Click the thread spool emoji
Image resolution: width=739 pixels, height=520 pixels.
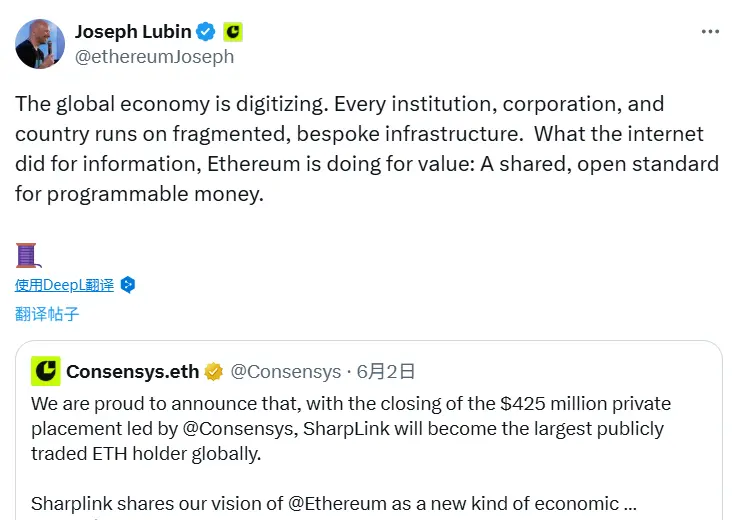27,254
